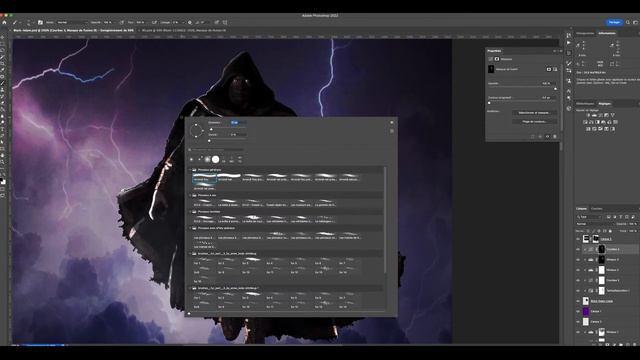640x360 pixels.
Task: Toggle lock all padlock in Layers panel
Action: 611,231
